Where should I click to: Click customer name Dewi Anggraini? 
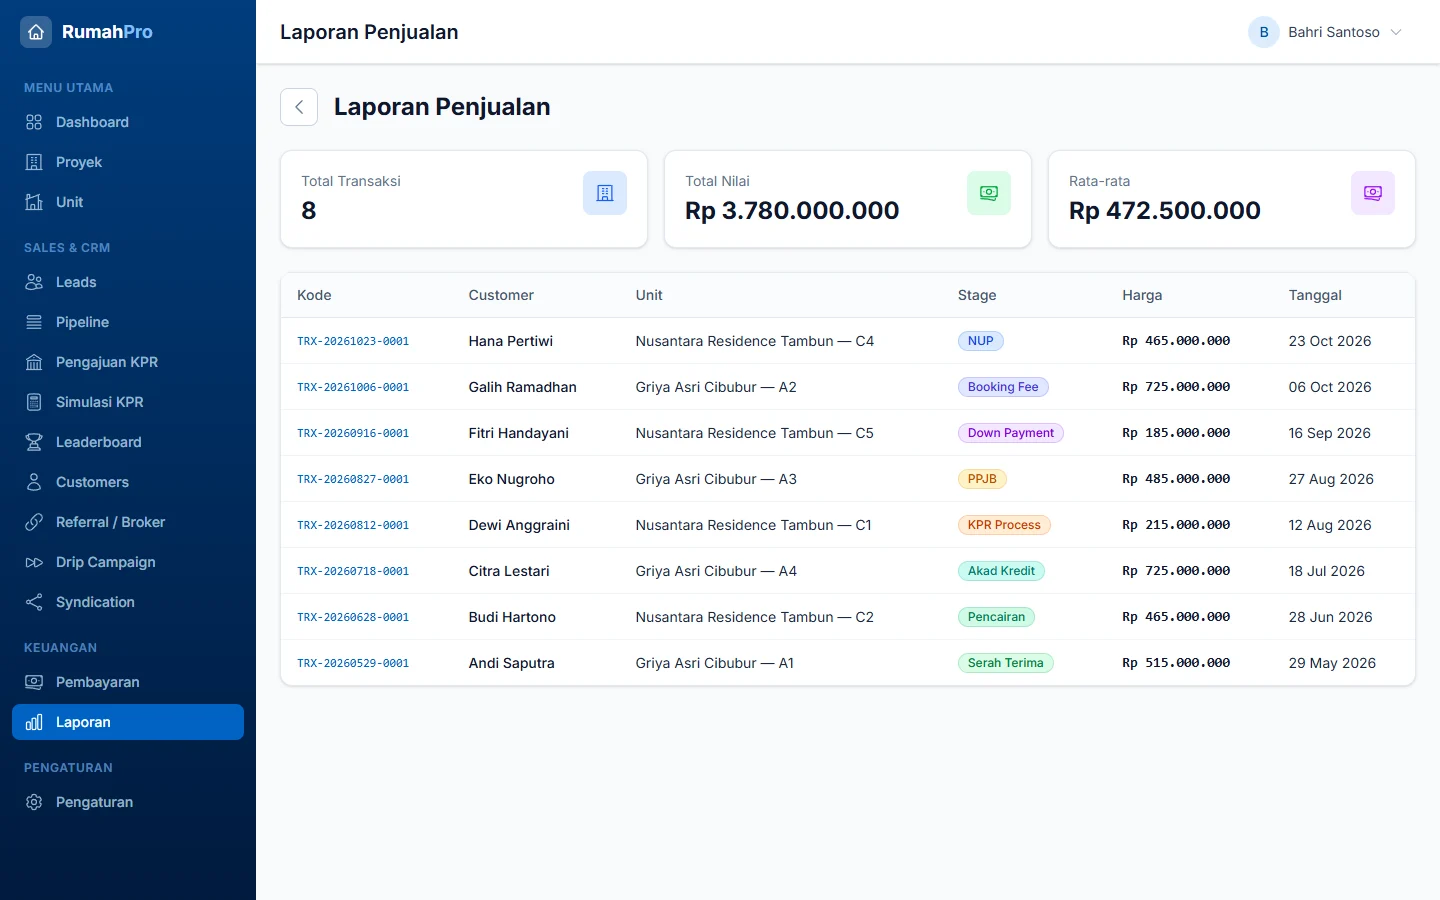pyautogui.click(x=519, y=525)
